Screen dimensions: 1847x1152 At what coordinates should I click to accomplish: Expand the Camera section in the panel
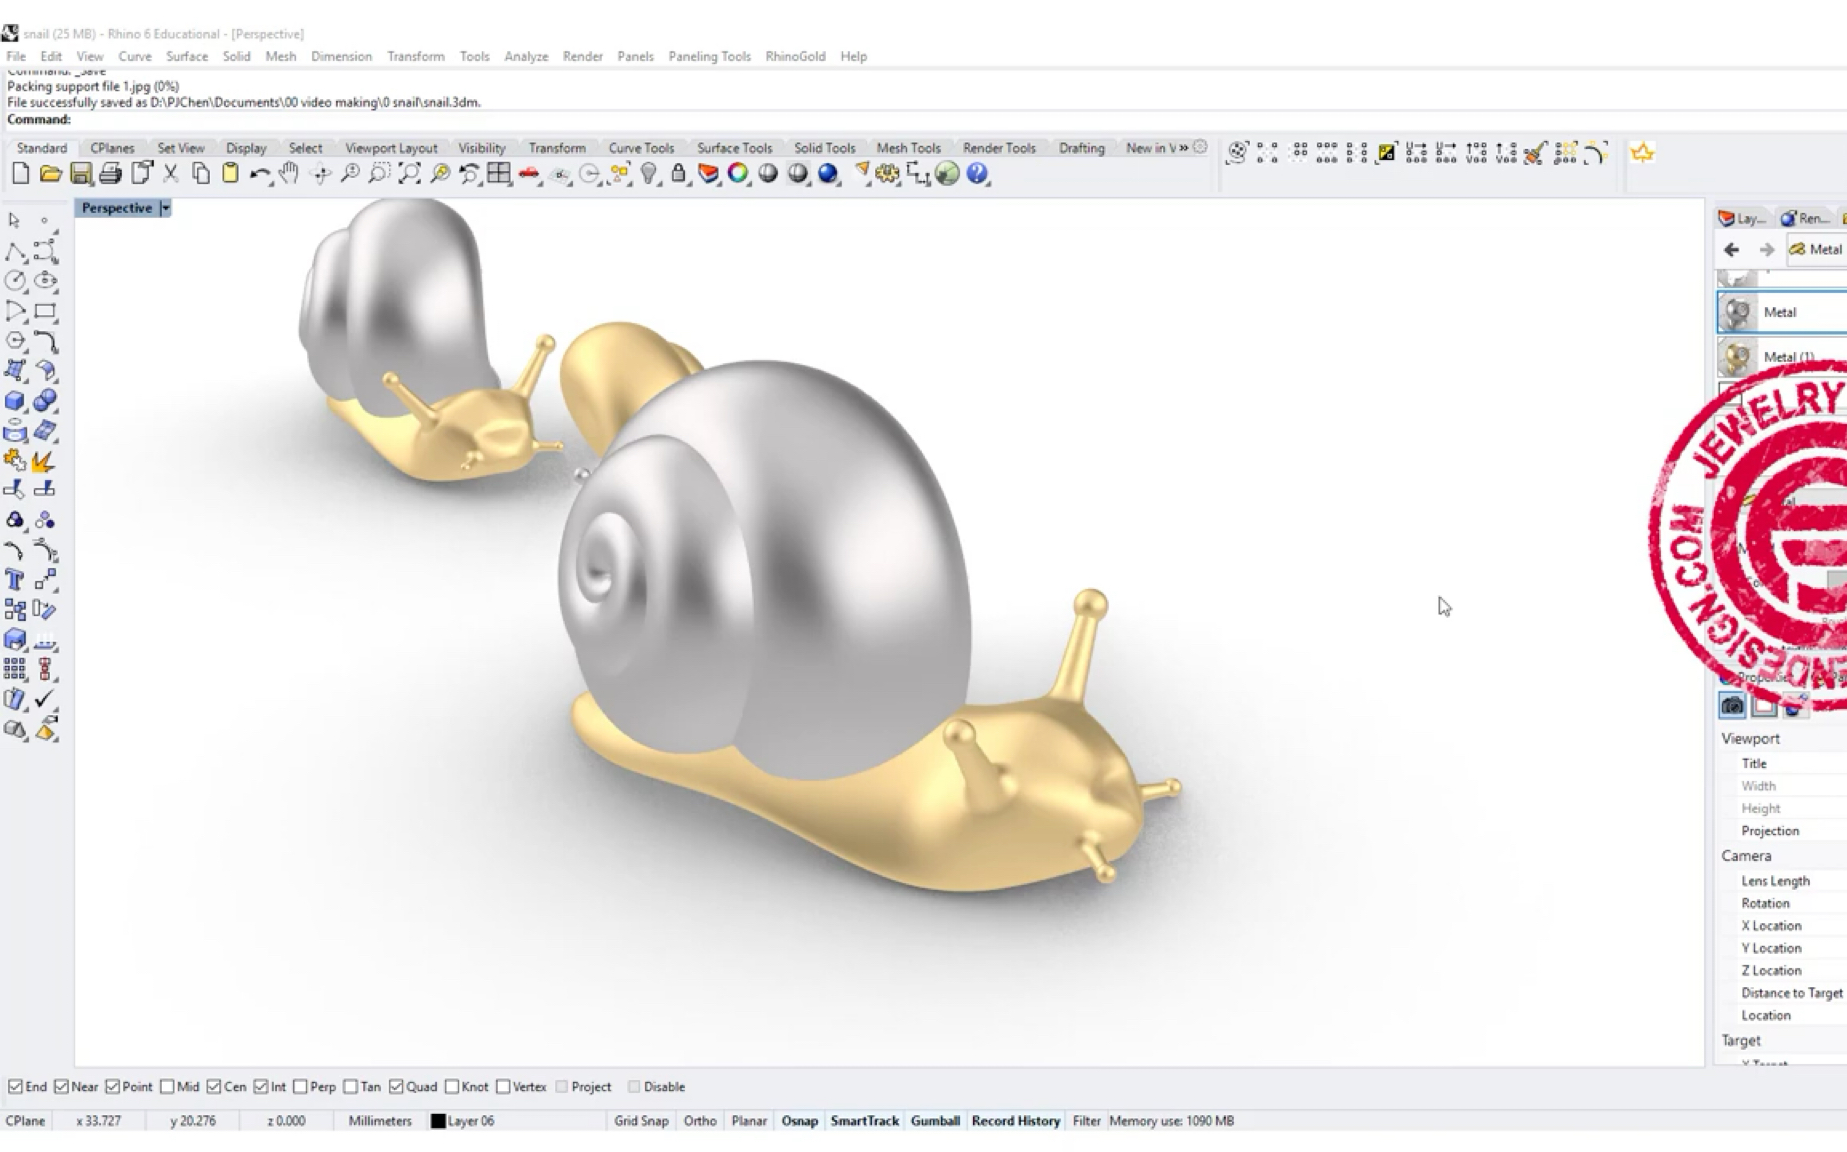tap(1746, 856)
